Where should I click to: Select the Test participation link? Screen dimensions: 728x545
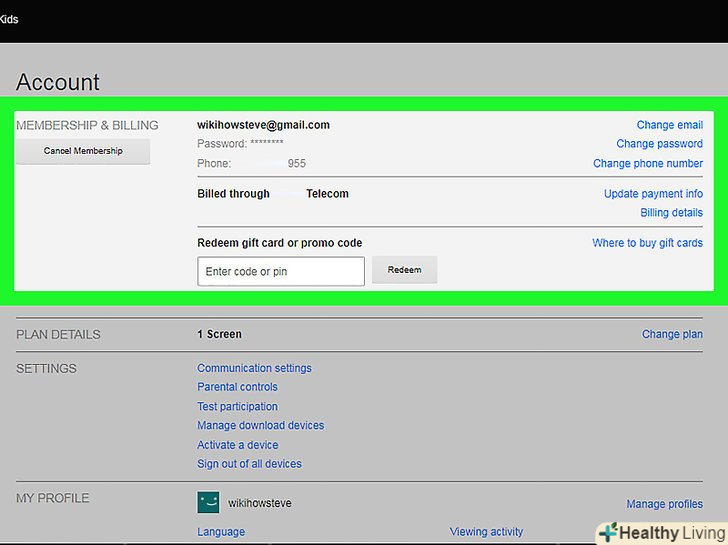click(237, 407)
